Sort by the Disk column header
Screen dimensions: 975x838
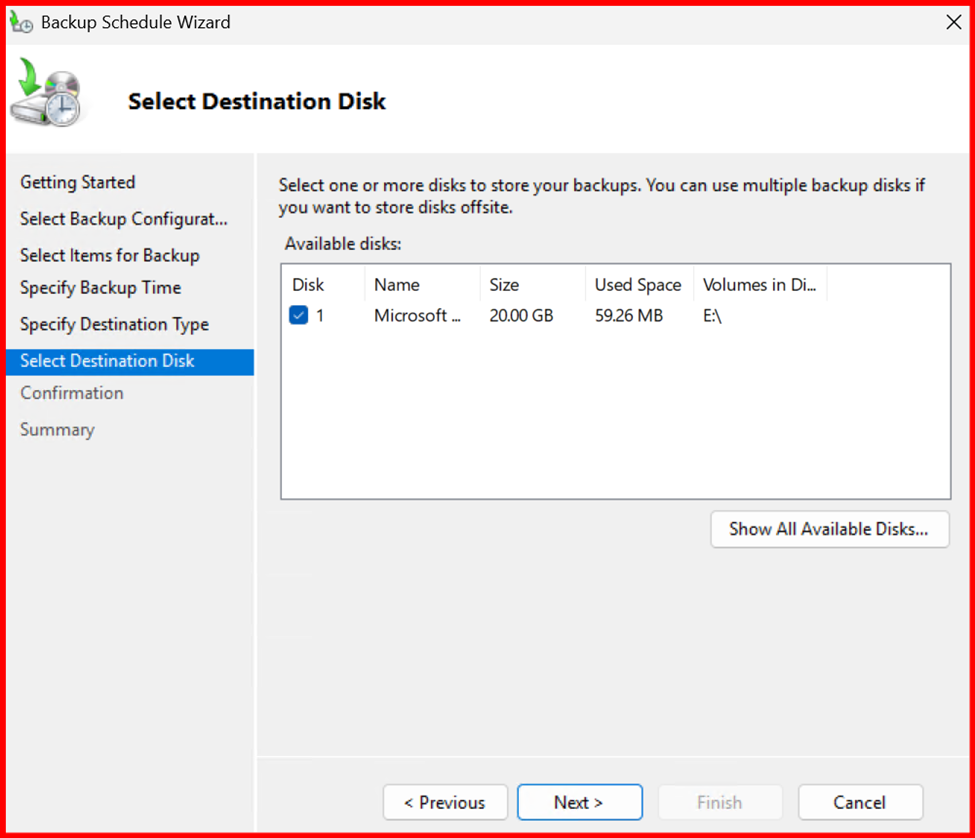[308, 285]
